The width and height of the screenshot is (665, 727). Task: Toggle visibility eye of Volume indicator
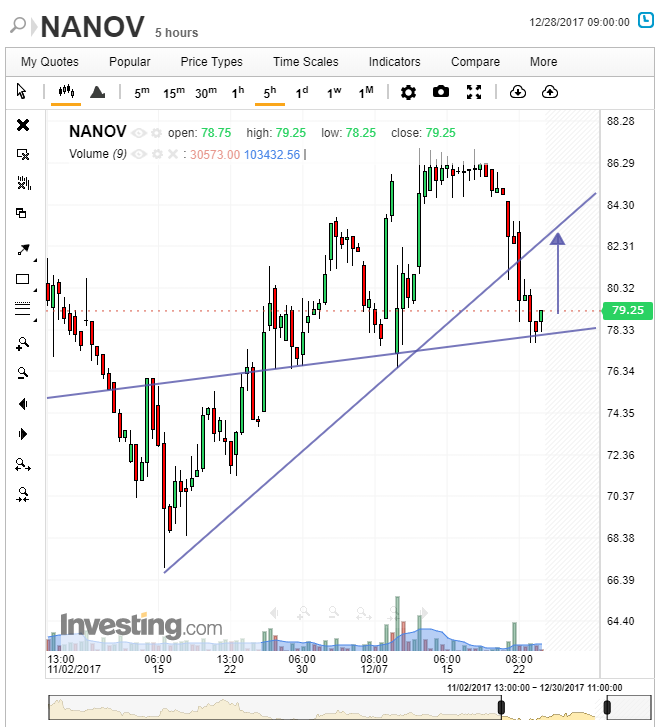tap(139, 154)
